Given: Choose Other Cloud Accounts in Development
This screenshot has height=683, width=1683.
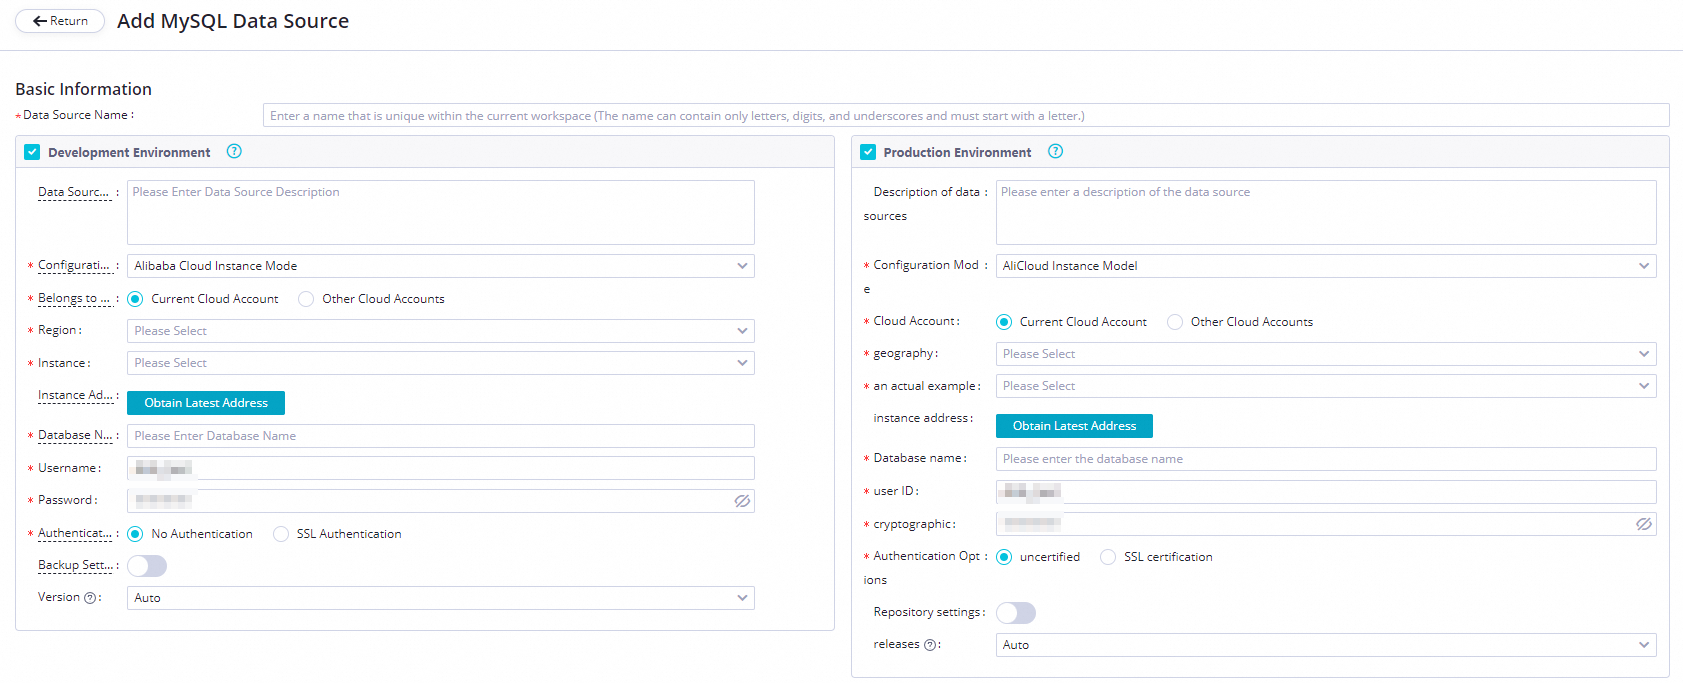Looking at the screenshot, I should pyautogui.click(x=306, y=299).
